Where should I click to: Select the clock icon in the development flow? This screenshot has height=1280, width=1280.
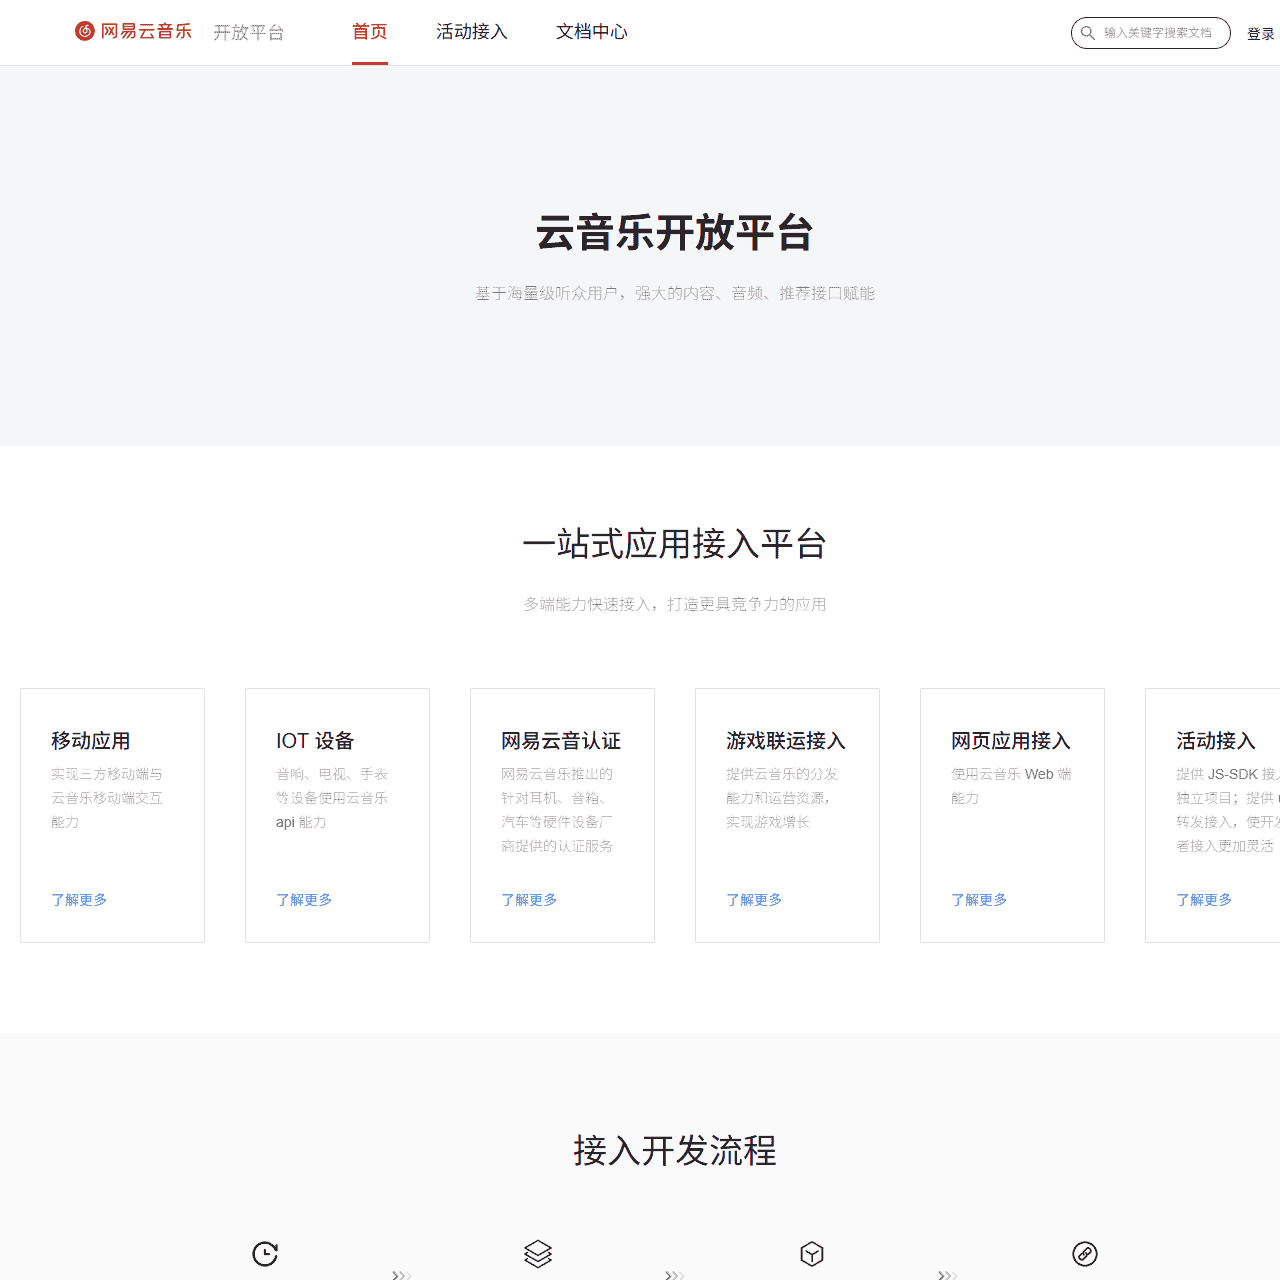click(264, 1254)
